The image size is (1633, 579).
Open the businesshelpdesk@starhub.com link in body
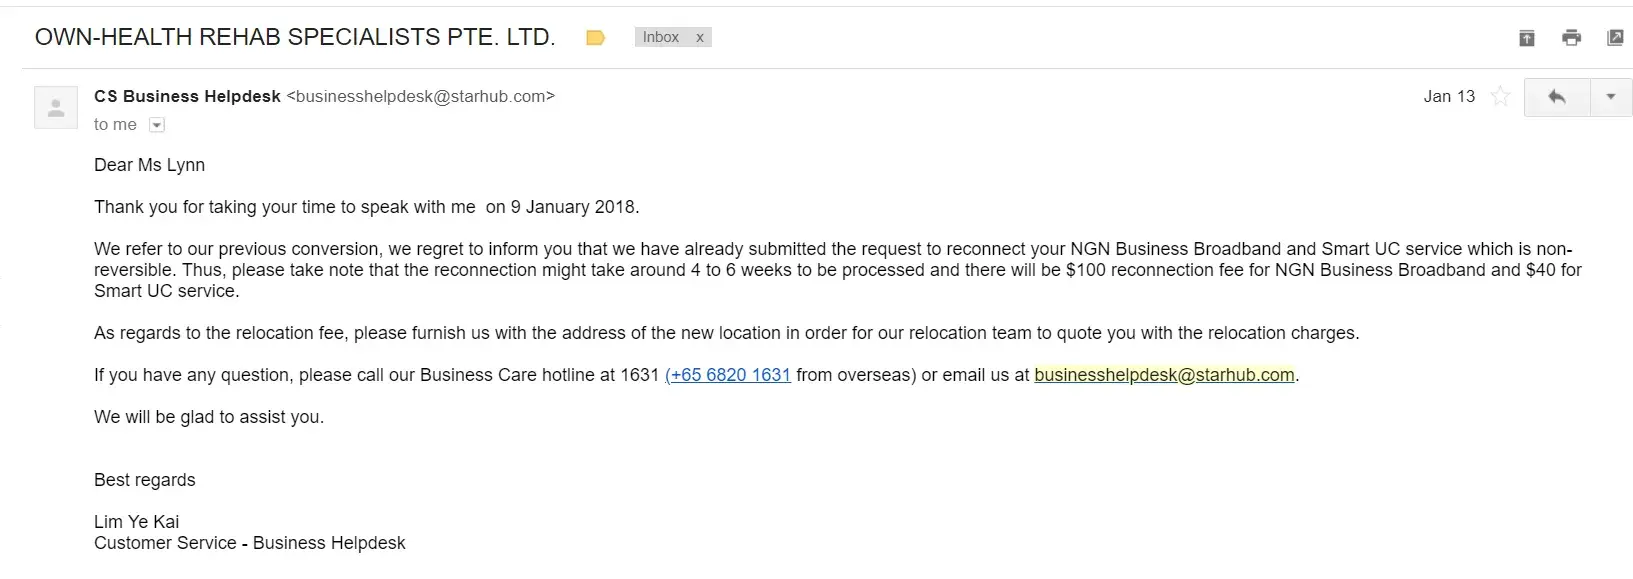(1164, 375)
